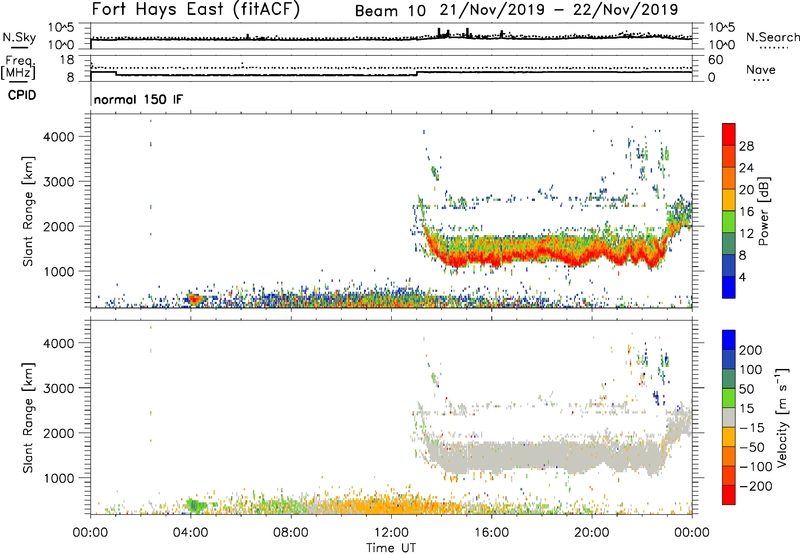The image size is (800, 554).
Task: Click the −100 label on Velocity colorbar
Action: point(756,467)
